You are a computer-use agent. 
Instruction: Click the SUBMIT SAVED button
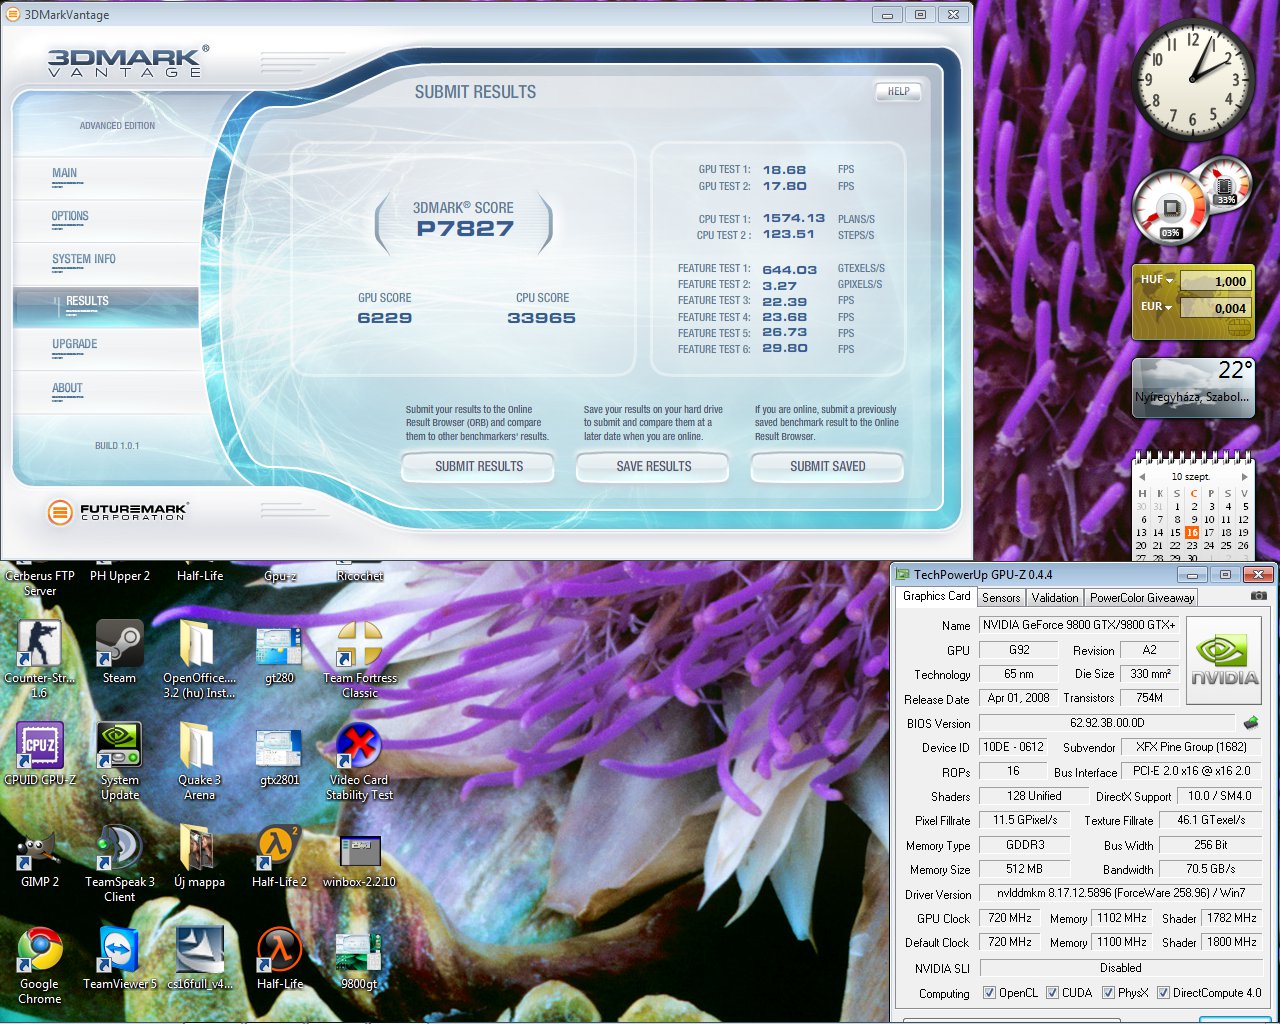tap(828, 467)
